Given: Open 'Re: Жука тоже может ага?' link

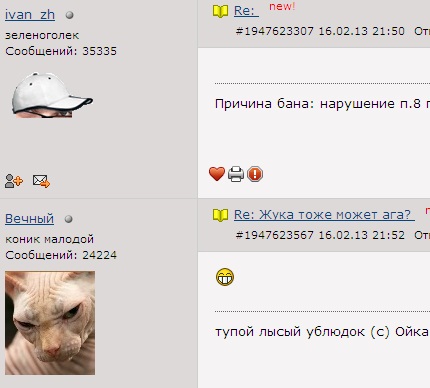Looking at the screenshot, I should point(324,214).
